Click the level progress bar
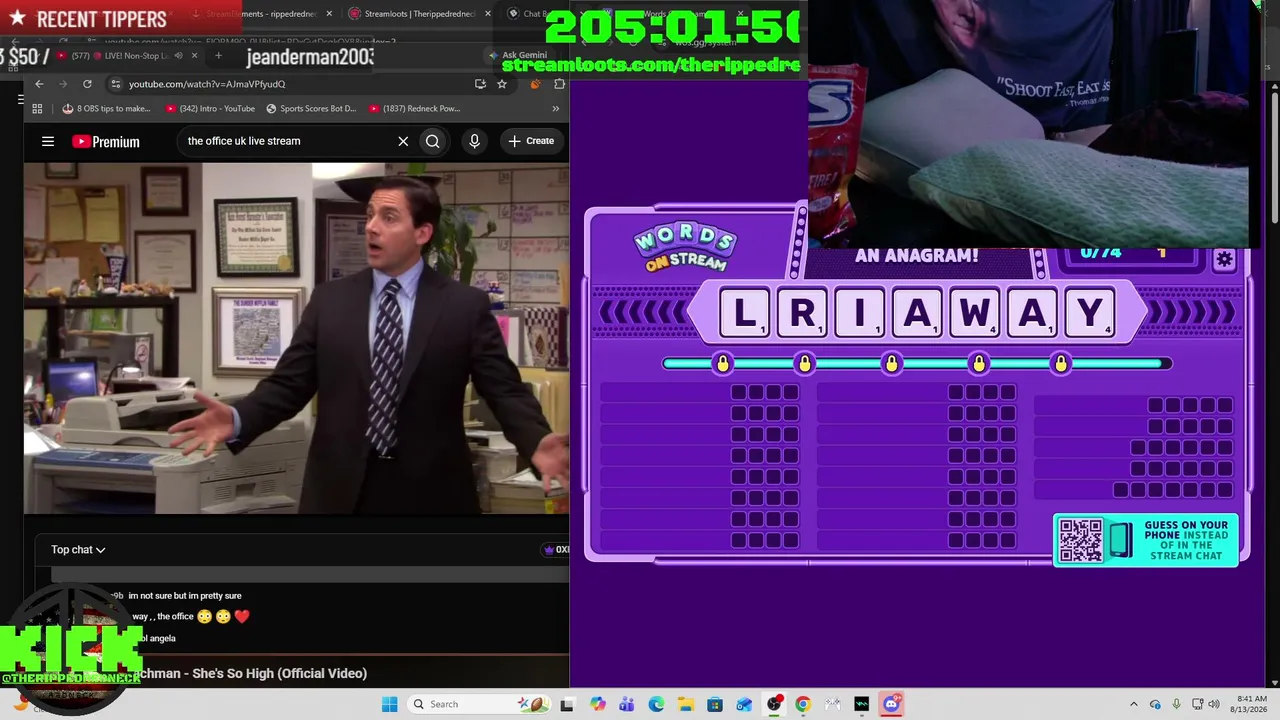1280x720 pixels. tap(916, 363)
